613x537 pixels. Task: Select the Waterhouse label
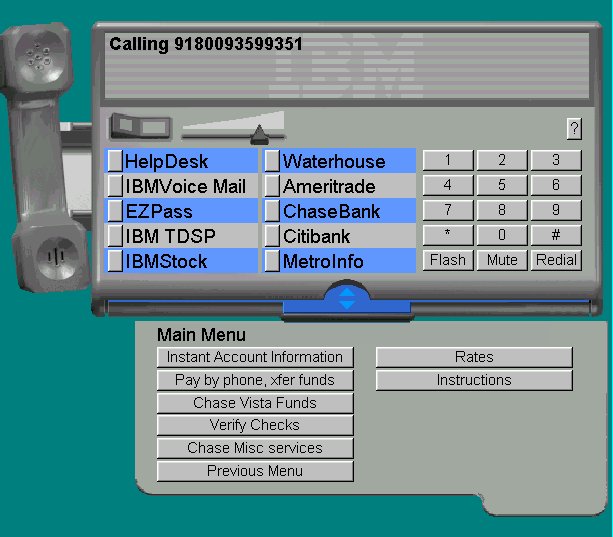[334, 161]
